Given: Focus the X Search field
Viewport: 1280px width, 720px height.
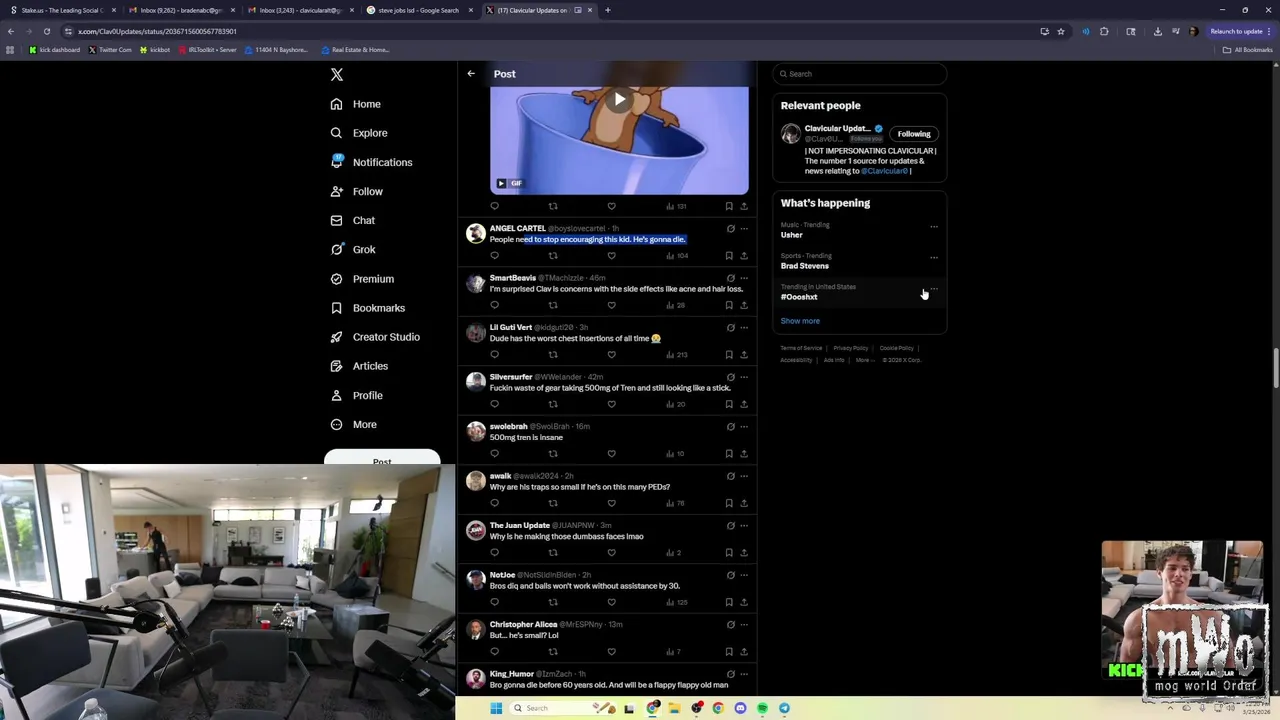Looking at the screenshot, I should [859, 74].
